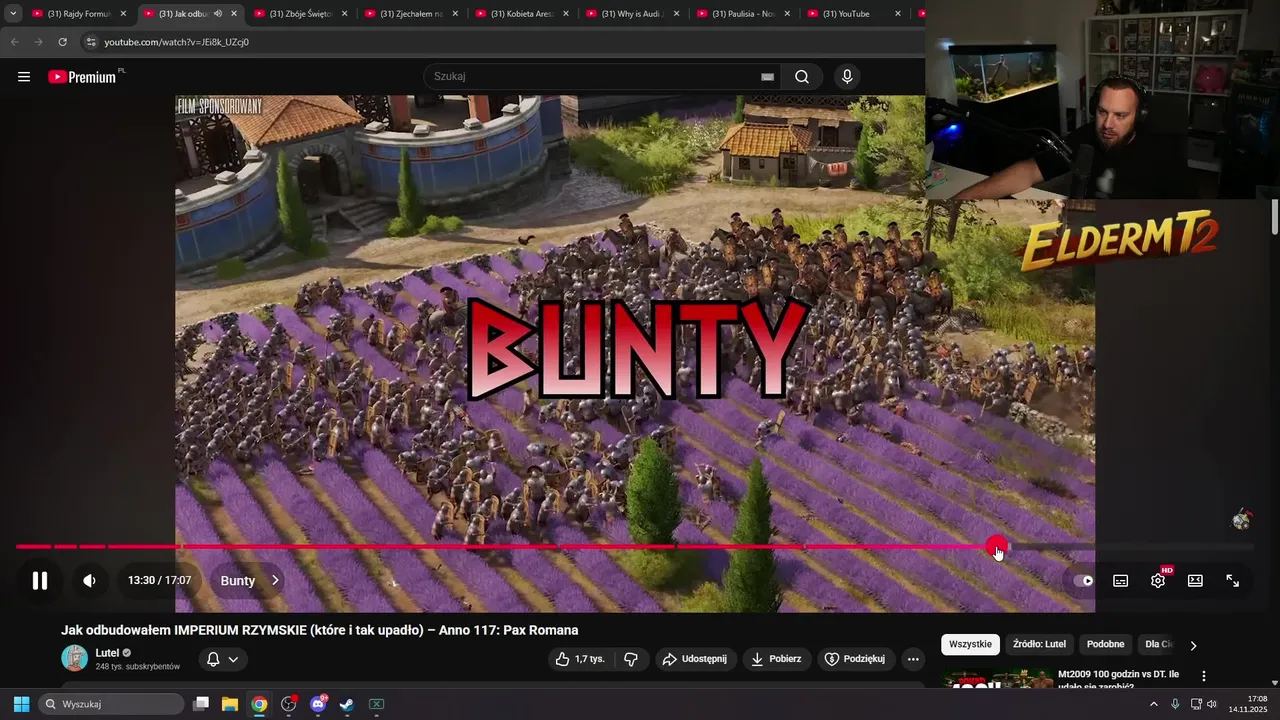Open Mt2009 100 godzin vs DT video
Viewport: 1280px width, 720px height.
click(1118, 679)
